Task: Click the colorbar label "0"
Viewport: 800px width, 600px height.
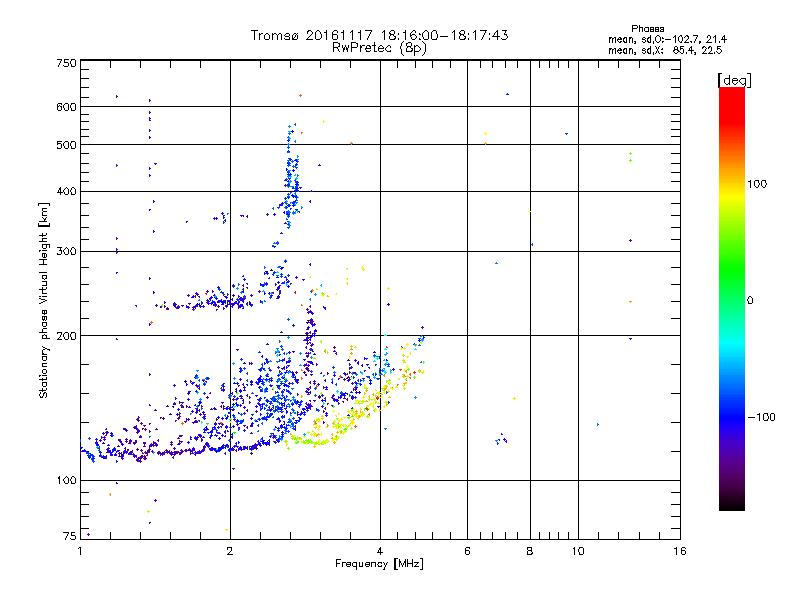Action: (750, 301)
